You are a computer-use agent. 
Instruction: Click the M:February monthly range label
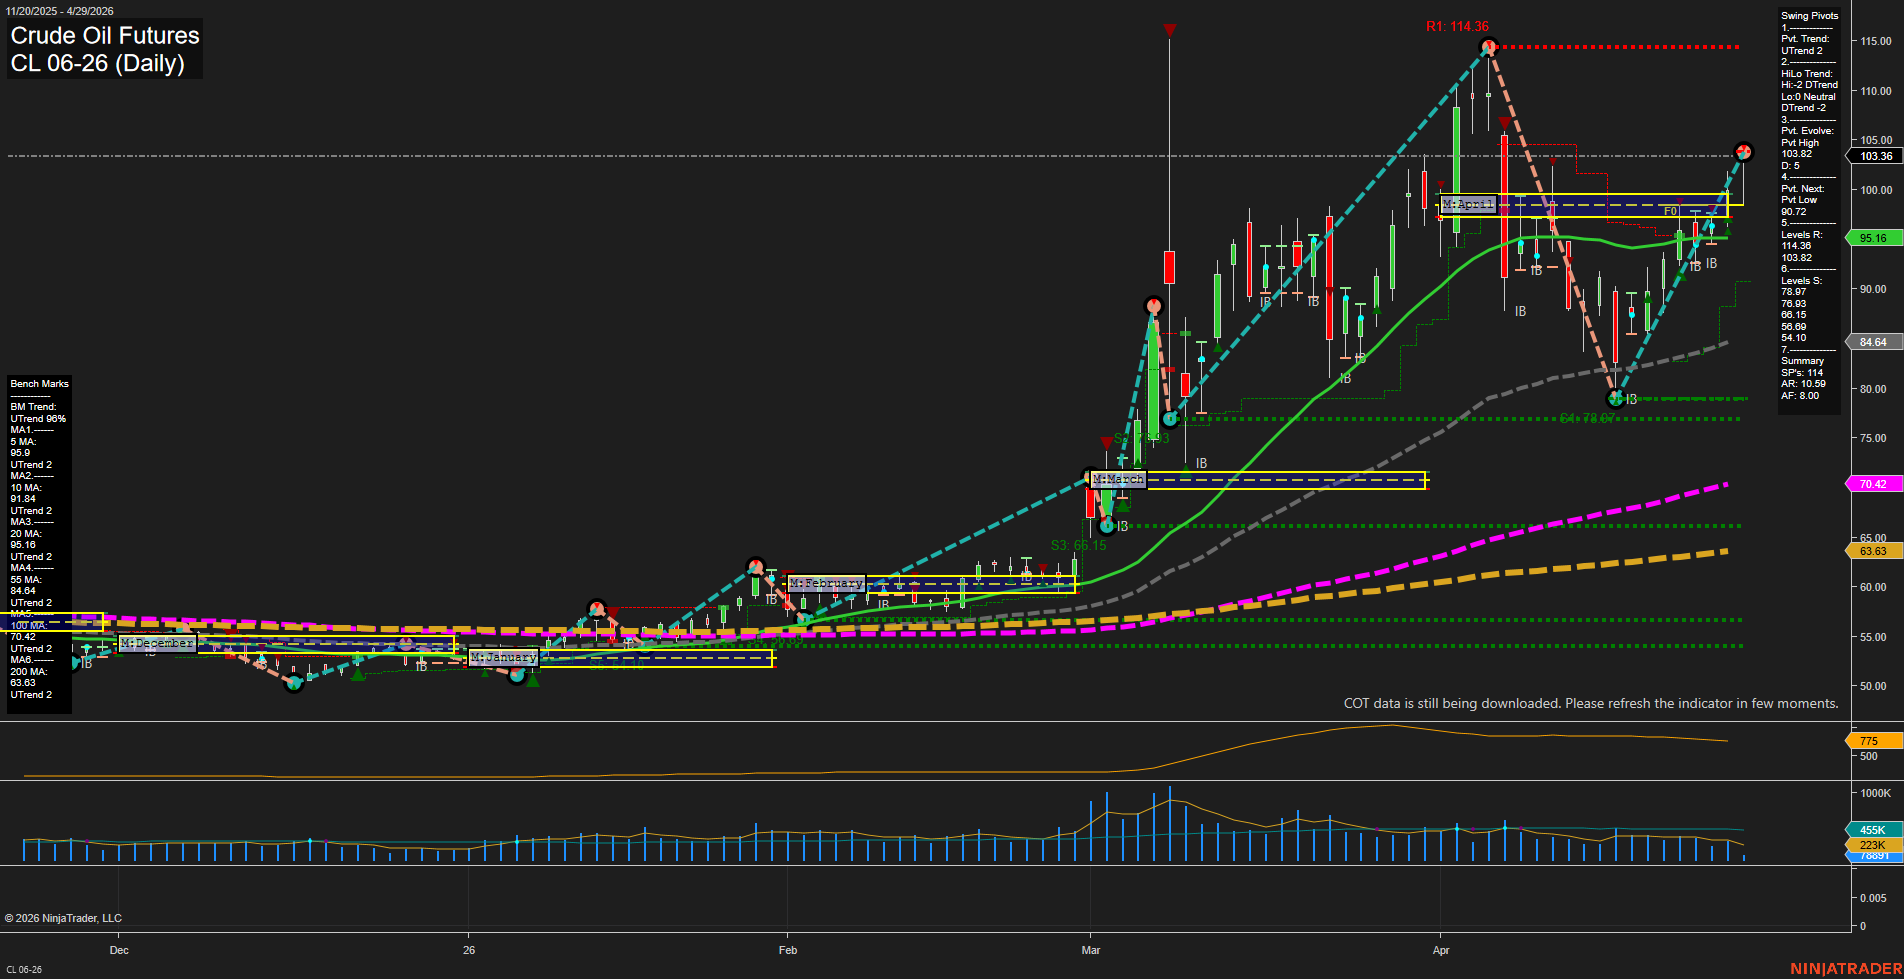826,583
